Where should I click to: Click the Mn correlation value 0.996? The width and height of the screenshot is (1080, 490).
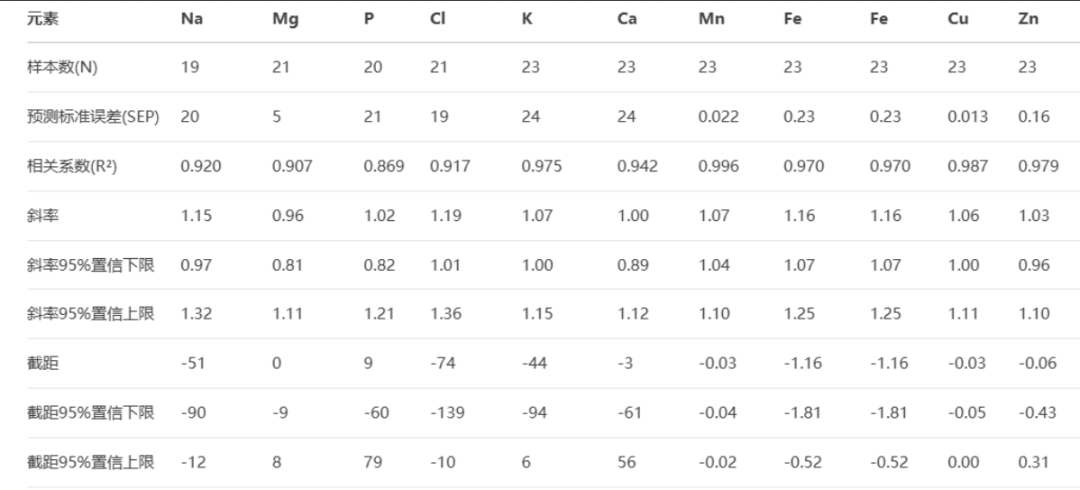[x=718, y=166]
